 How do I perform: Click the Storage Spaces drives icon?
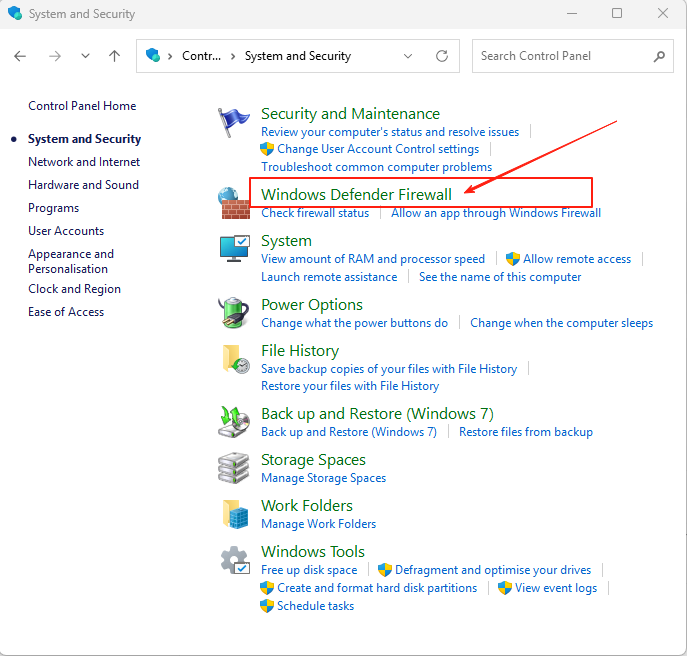(234, 468)
